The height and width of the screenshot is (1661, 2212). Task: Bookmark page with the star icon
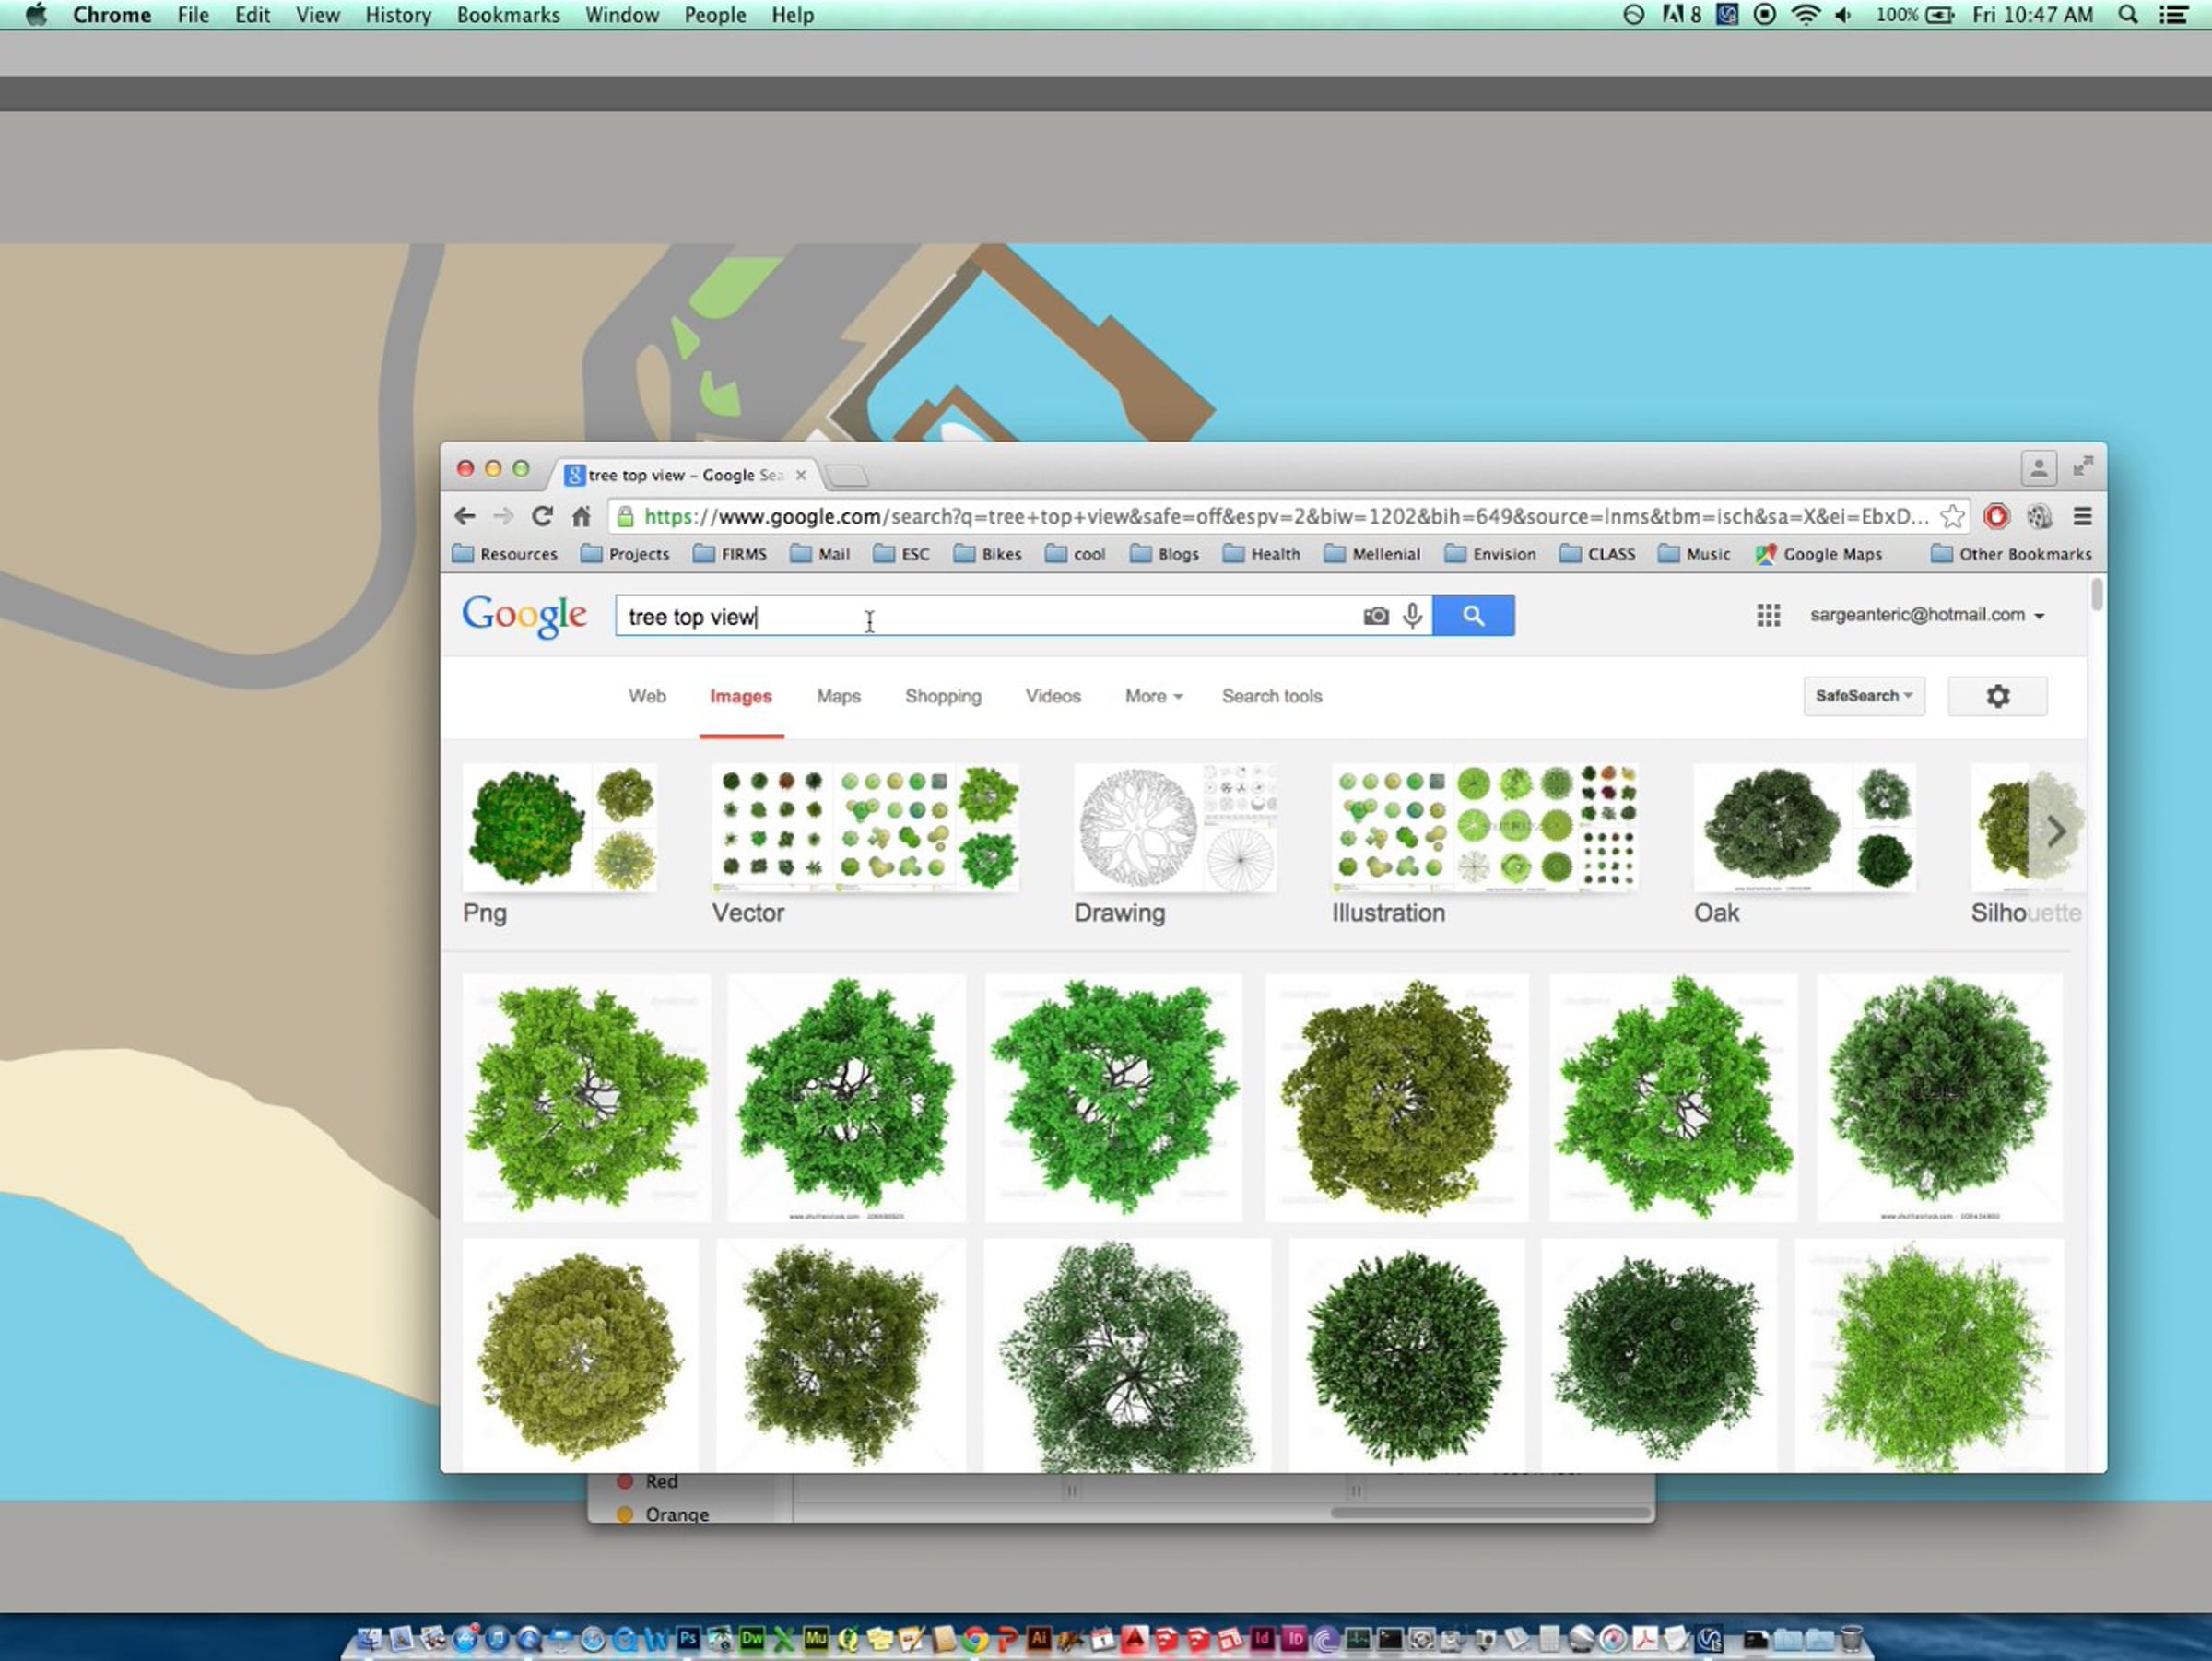point(1951,517)
